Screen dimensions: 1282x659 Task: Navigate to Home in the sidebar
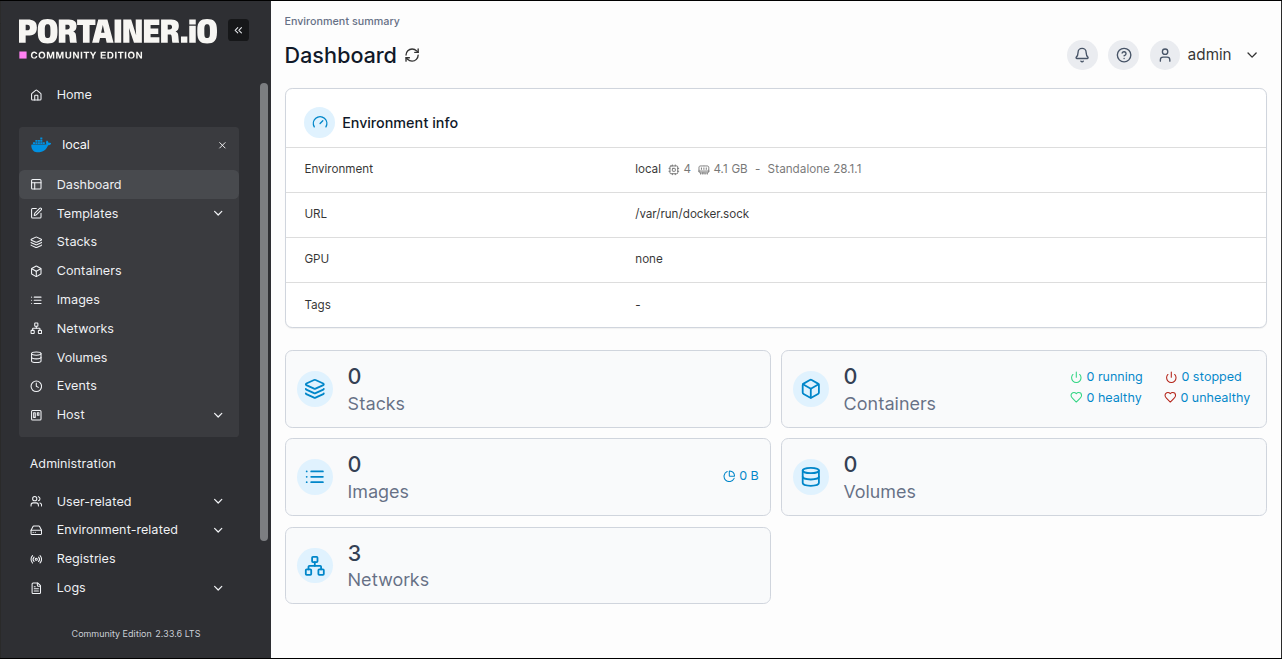click(74, 95)
